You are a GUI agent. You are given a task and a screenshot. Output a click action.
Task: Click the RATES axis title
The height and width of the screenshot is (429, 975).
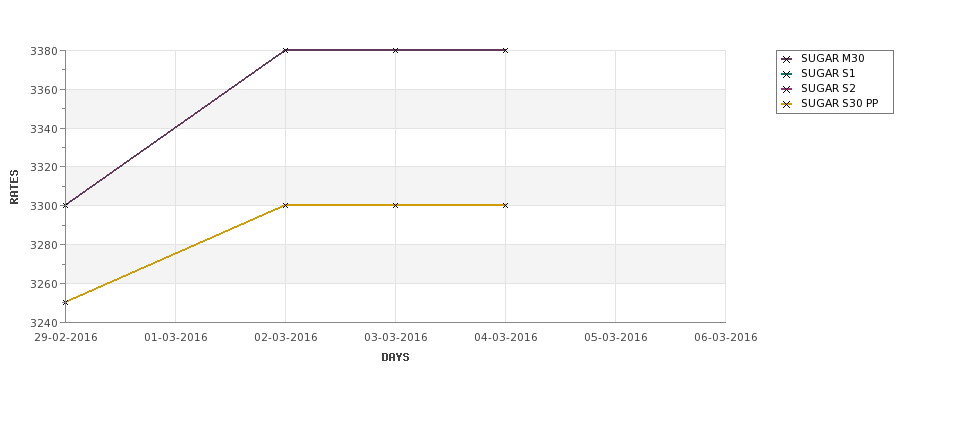click(x=14, y=187)
